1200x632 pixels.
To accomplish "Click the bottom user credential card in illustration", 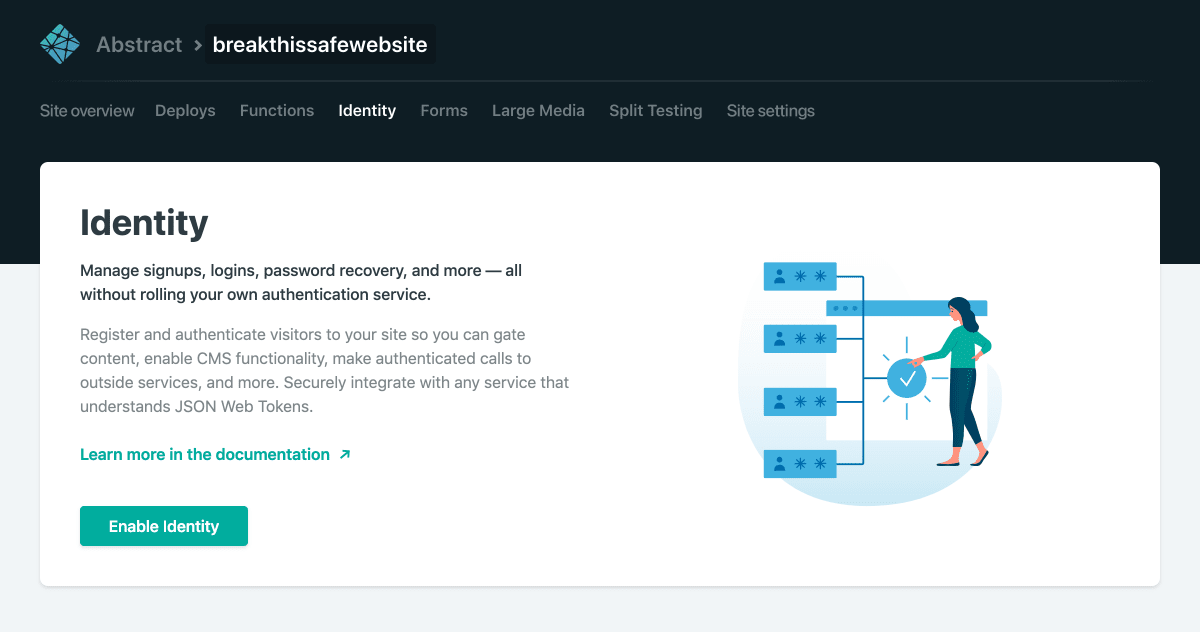I will (800, 463).
